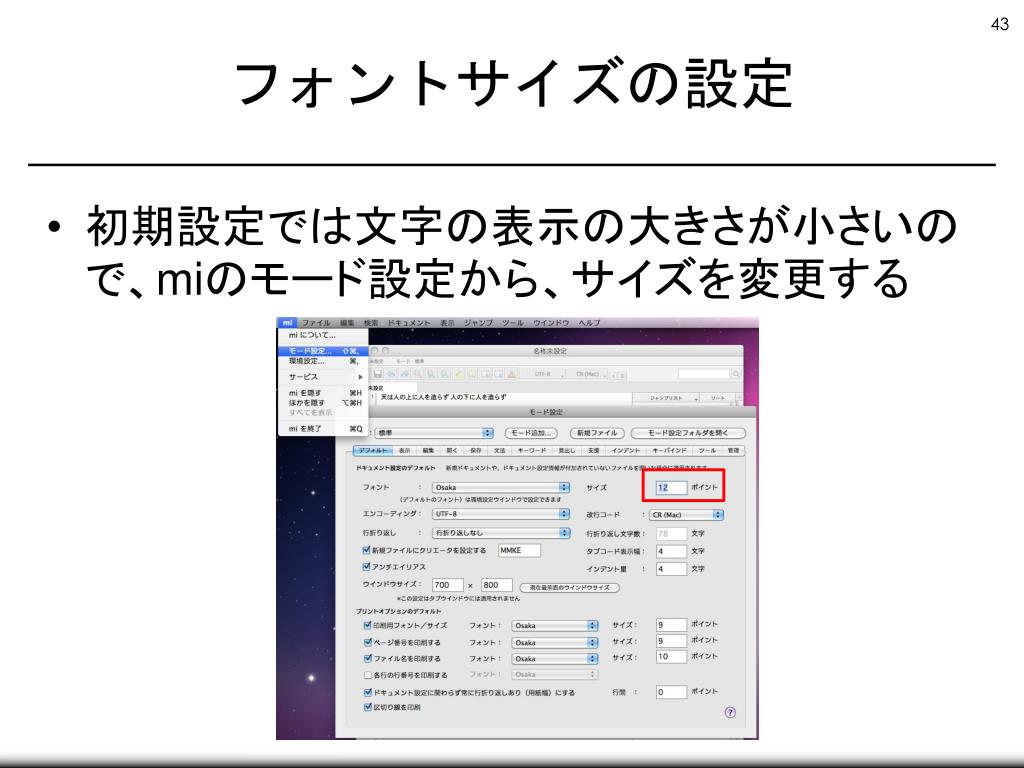The height and width of the screenshot is (768, 1024).
Task: Click the 現在最前面のウインドウサイズ button
Action: [x=569, y=588]
